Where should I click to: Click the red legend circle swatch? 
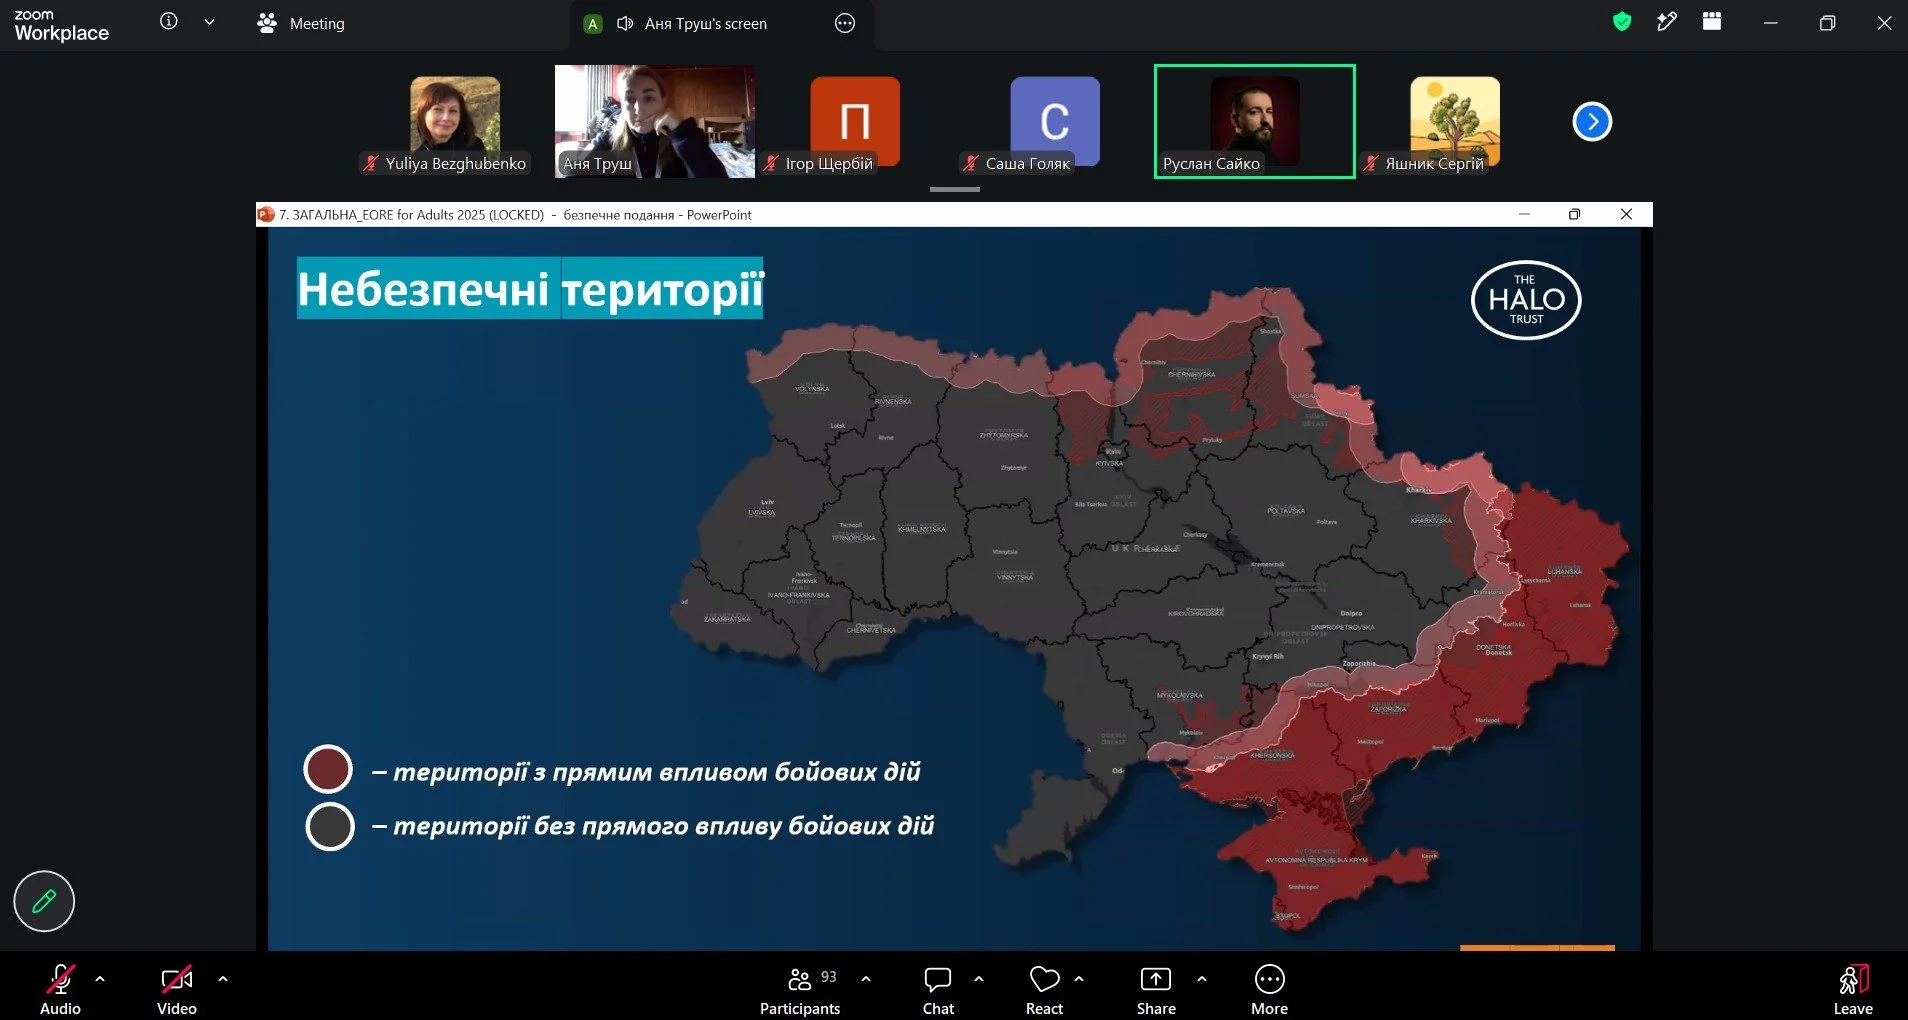[x=328, y=770]
